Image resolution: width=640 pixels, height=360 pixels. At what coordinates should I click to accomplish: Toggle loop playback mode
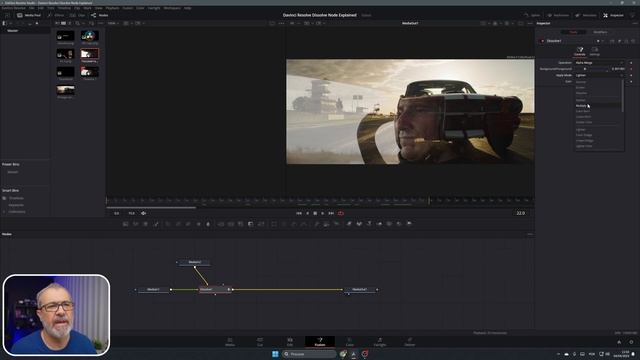tap(341, 213)
